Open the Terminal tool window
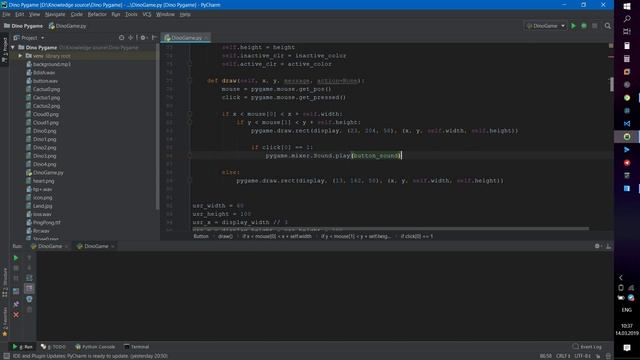The width and height of the screenshot is (640, 360). [136, 347]
